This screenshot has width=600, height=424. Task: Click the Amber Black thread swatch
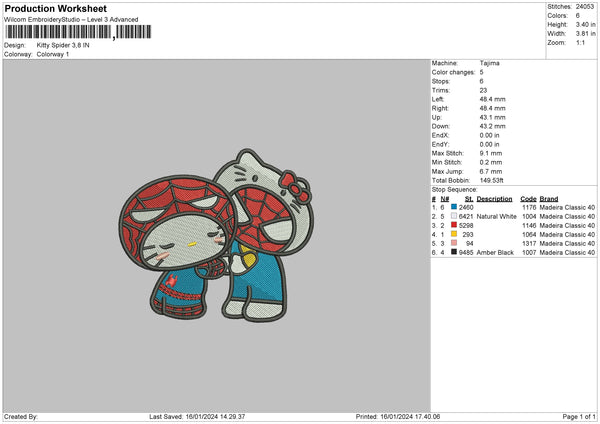click(x=454, y=252)
